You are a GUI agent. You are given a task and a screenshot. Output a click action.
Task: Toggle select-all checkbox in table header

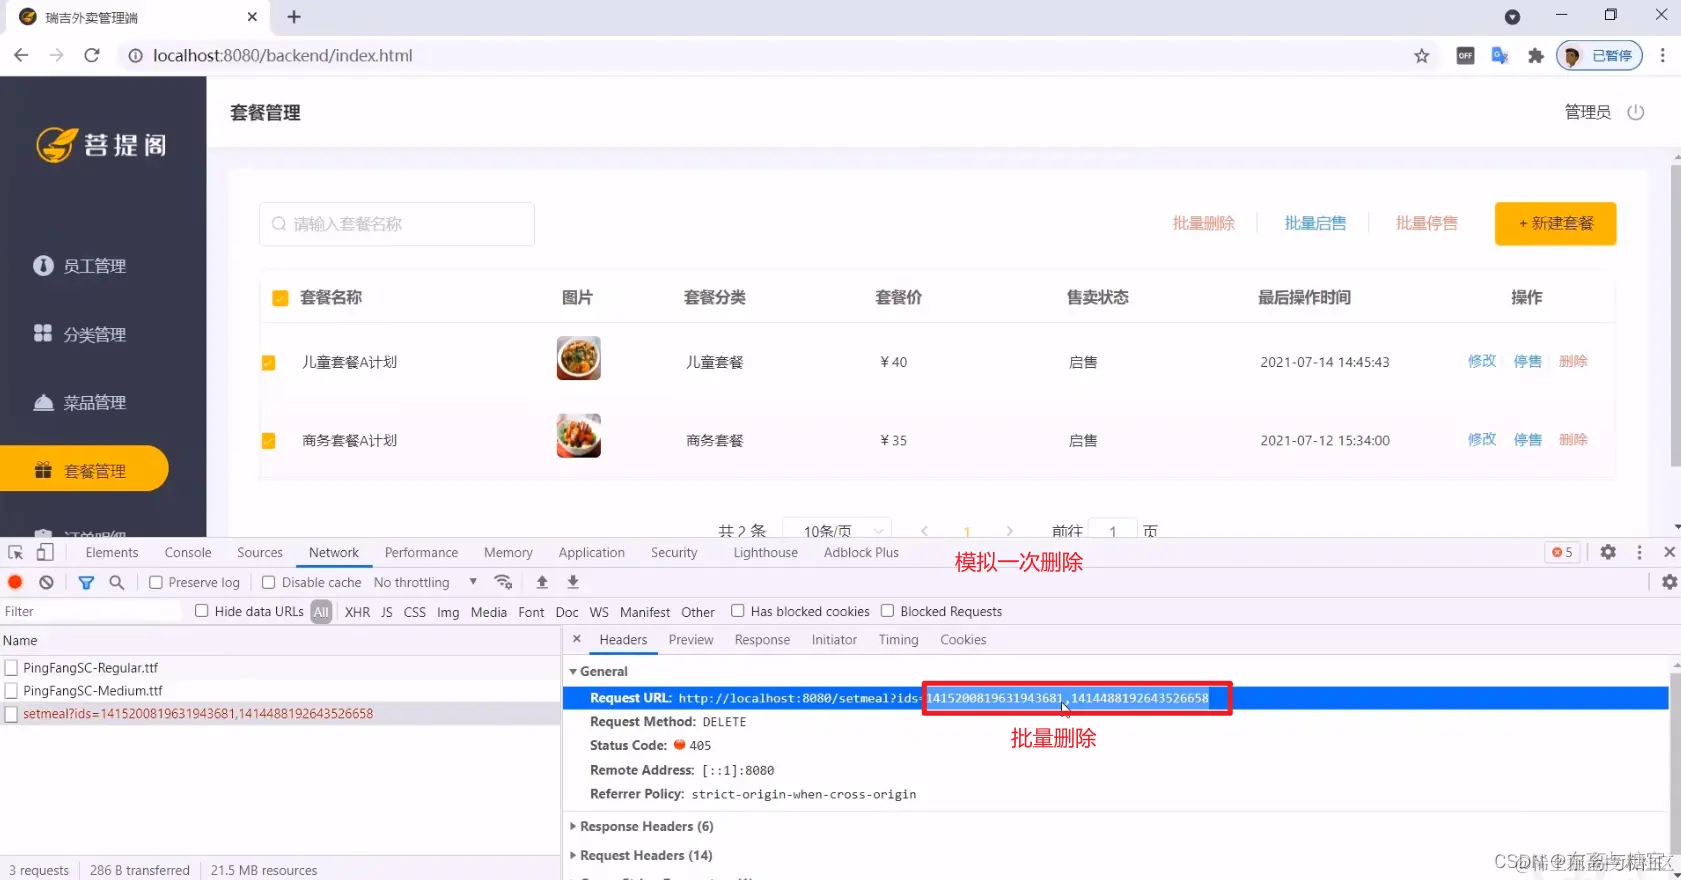(x=280, y=298)
